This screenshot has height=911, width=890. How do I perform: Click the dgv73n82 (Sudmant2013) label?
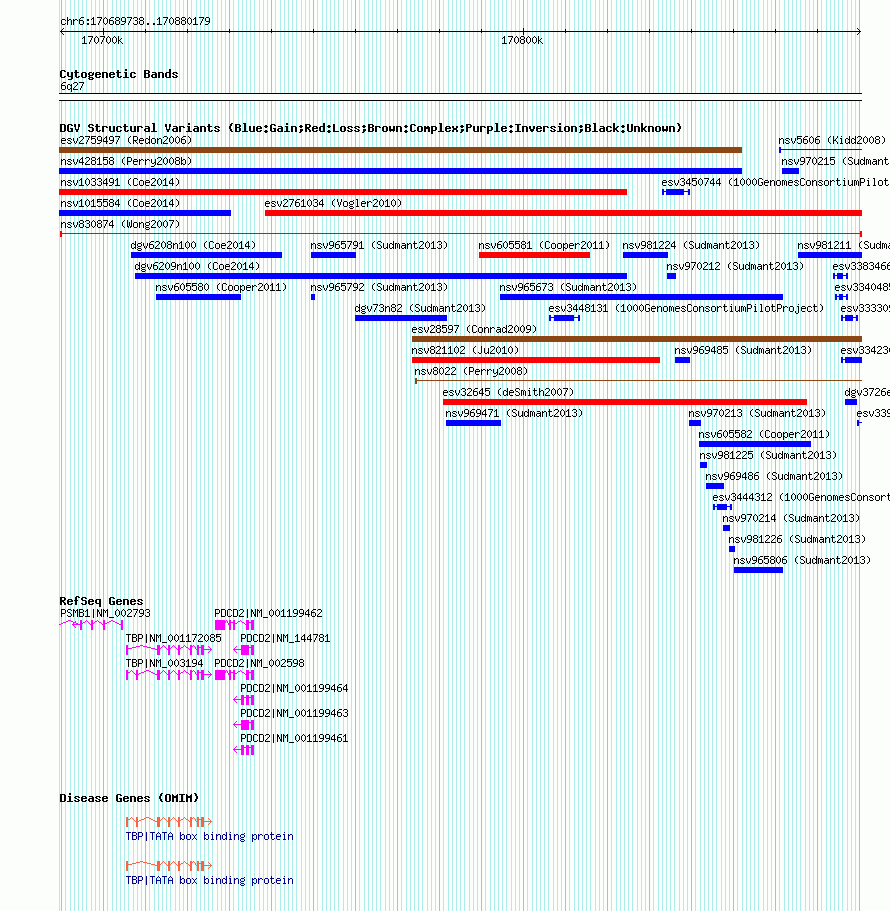(x=420, y=308)
